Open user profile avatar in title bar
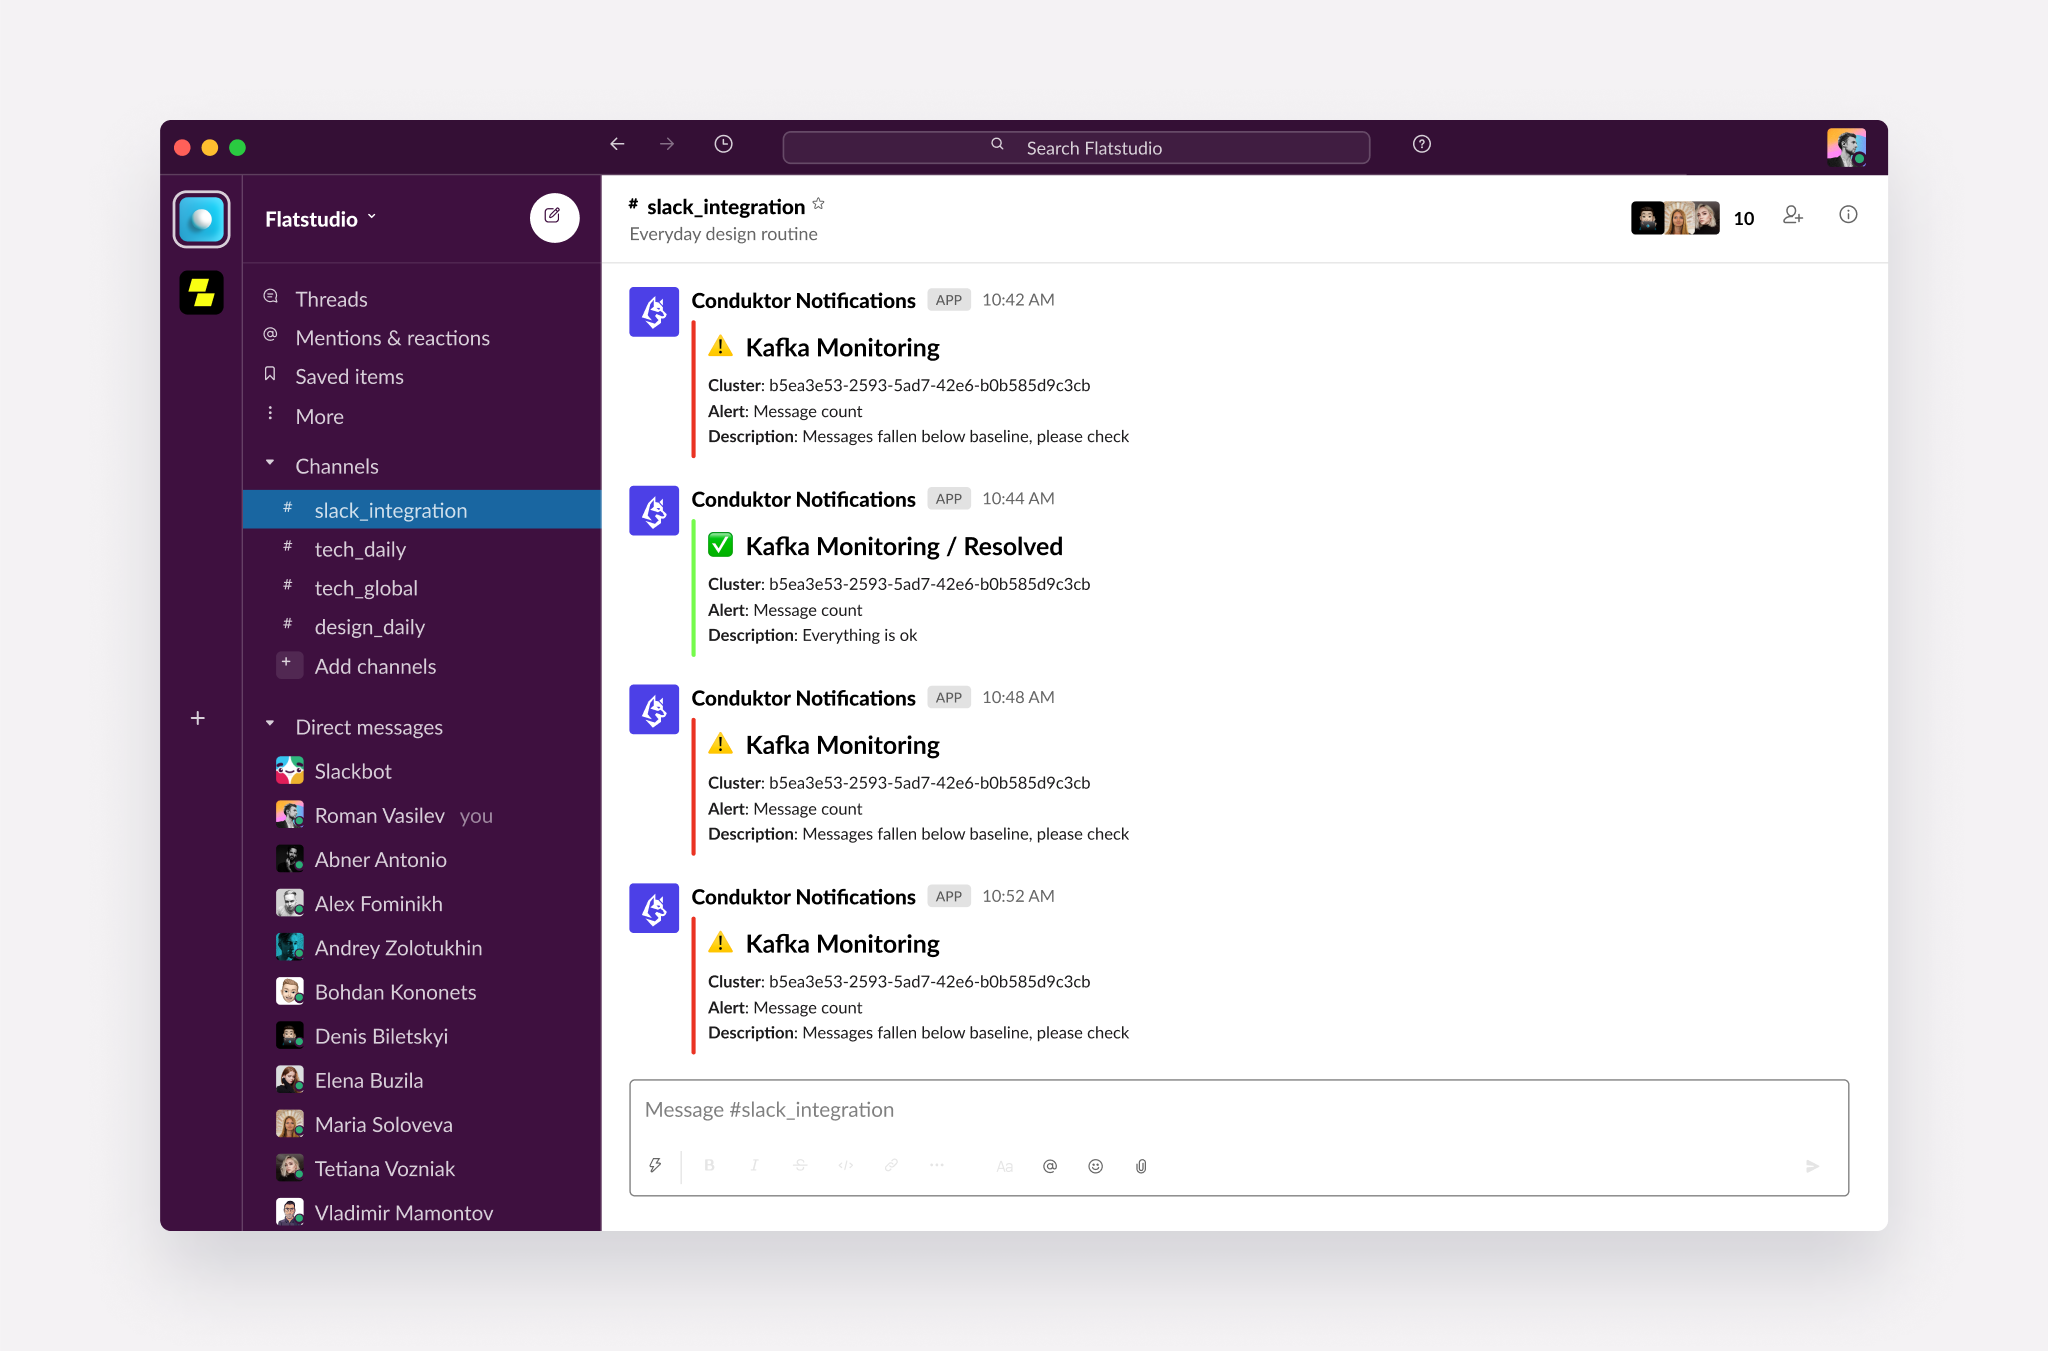Screen dimensions: 2049x1352 pos(1846,147)
